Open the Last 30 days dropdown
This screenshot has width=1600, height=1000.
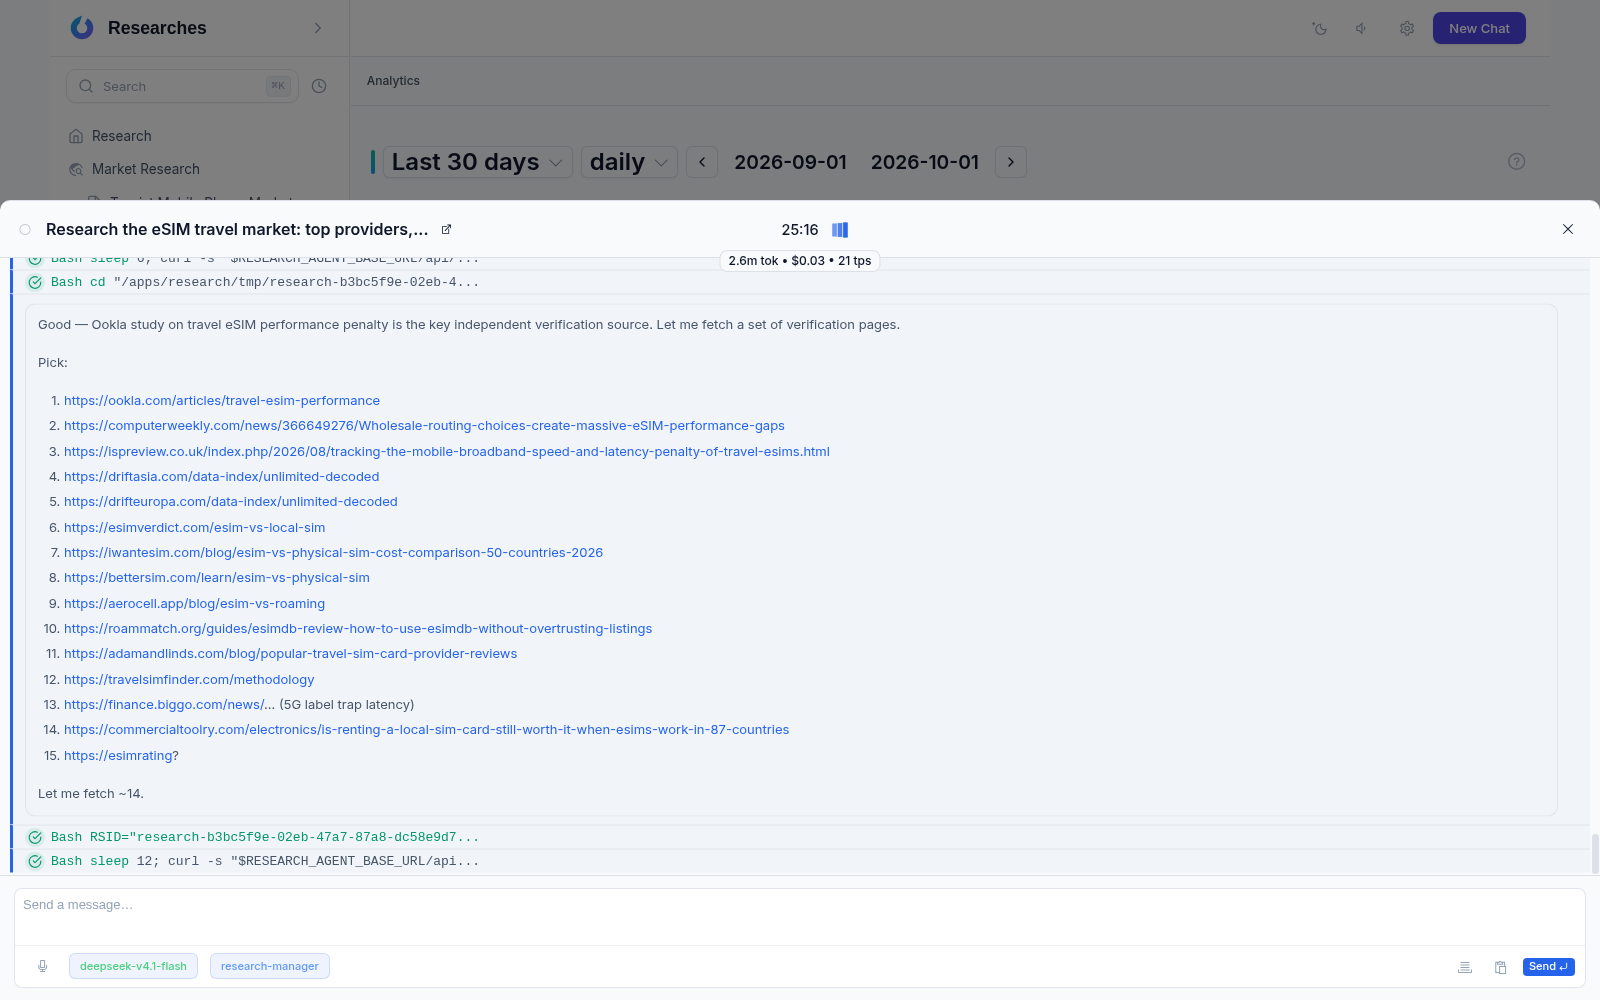[x=478, y=162]
